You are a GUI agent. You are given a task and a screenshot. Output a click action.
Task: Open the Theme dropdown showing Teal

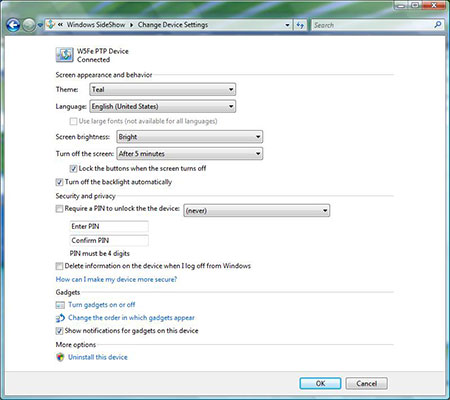(163, 89)
